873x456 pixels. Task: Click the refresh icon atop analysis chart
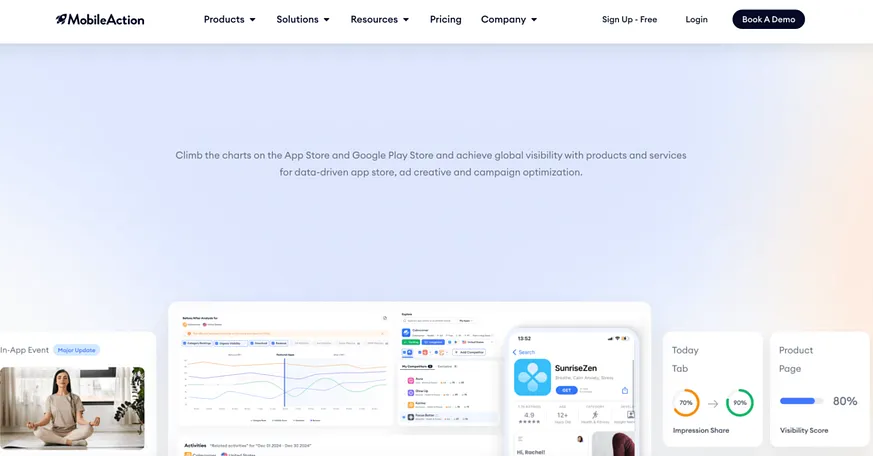[385, 318]
